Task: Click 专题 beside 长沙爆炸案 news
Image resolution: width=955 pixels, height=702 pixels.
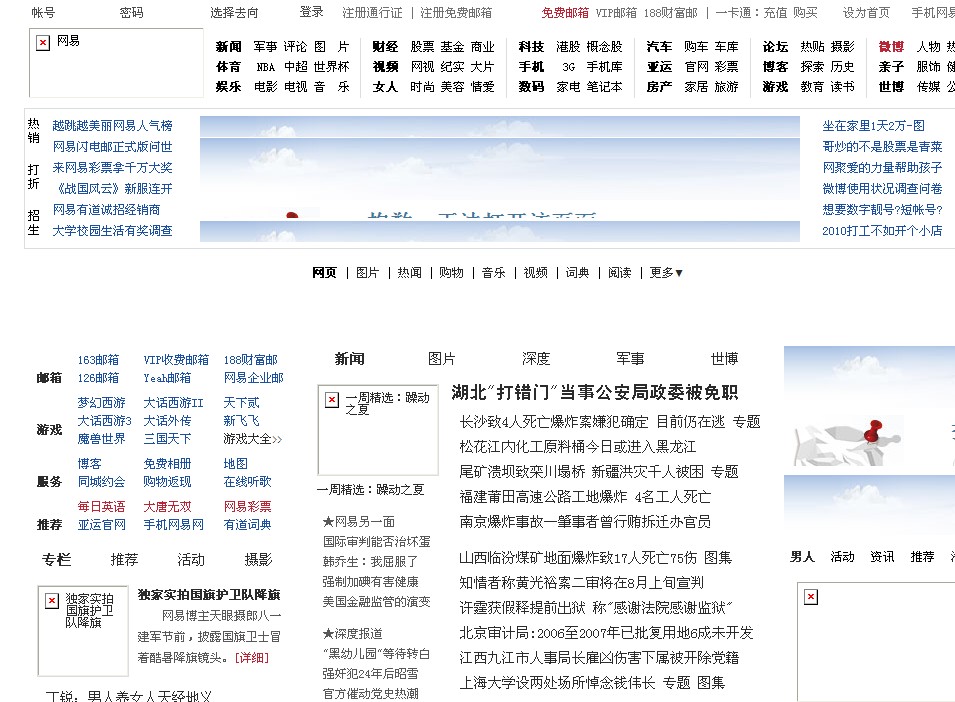Action: point(746,421)
